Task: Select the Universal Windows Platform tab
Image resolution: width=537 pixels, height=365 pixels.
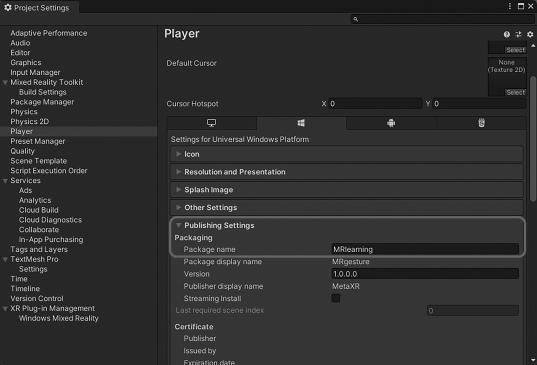Action: 301,123
